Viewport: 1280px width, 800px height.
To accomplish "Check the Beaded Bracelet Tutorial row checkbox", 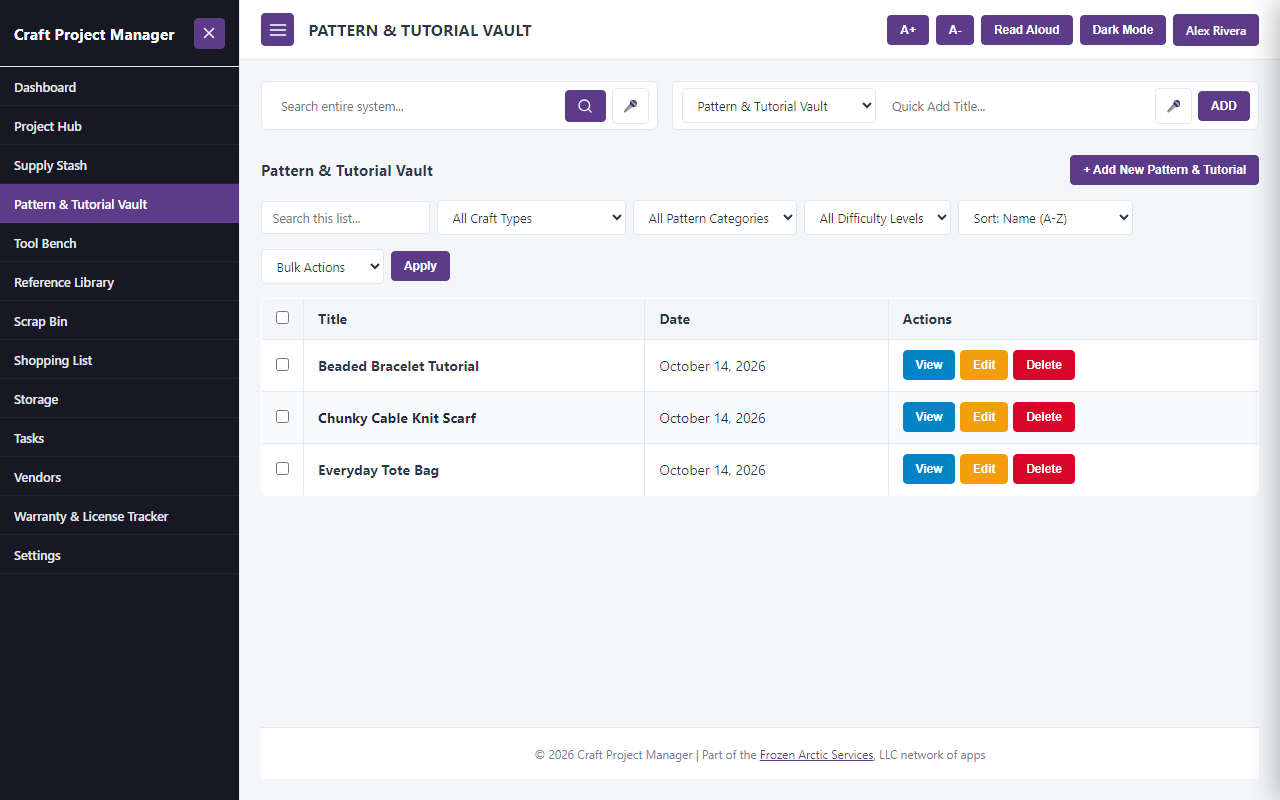I will [282, 365].
